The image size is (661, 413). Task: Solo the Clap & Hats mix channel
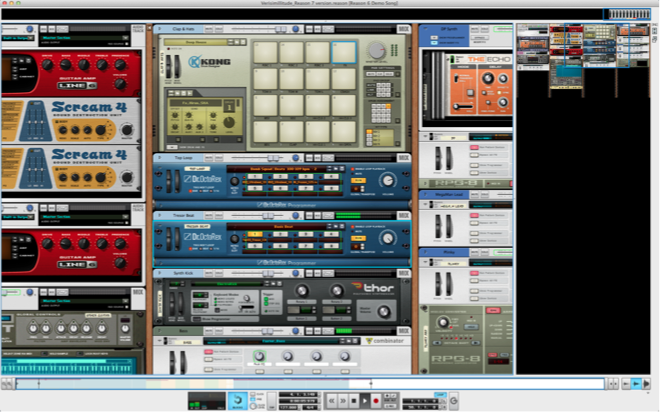(x=218, y=29)
